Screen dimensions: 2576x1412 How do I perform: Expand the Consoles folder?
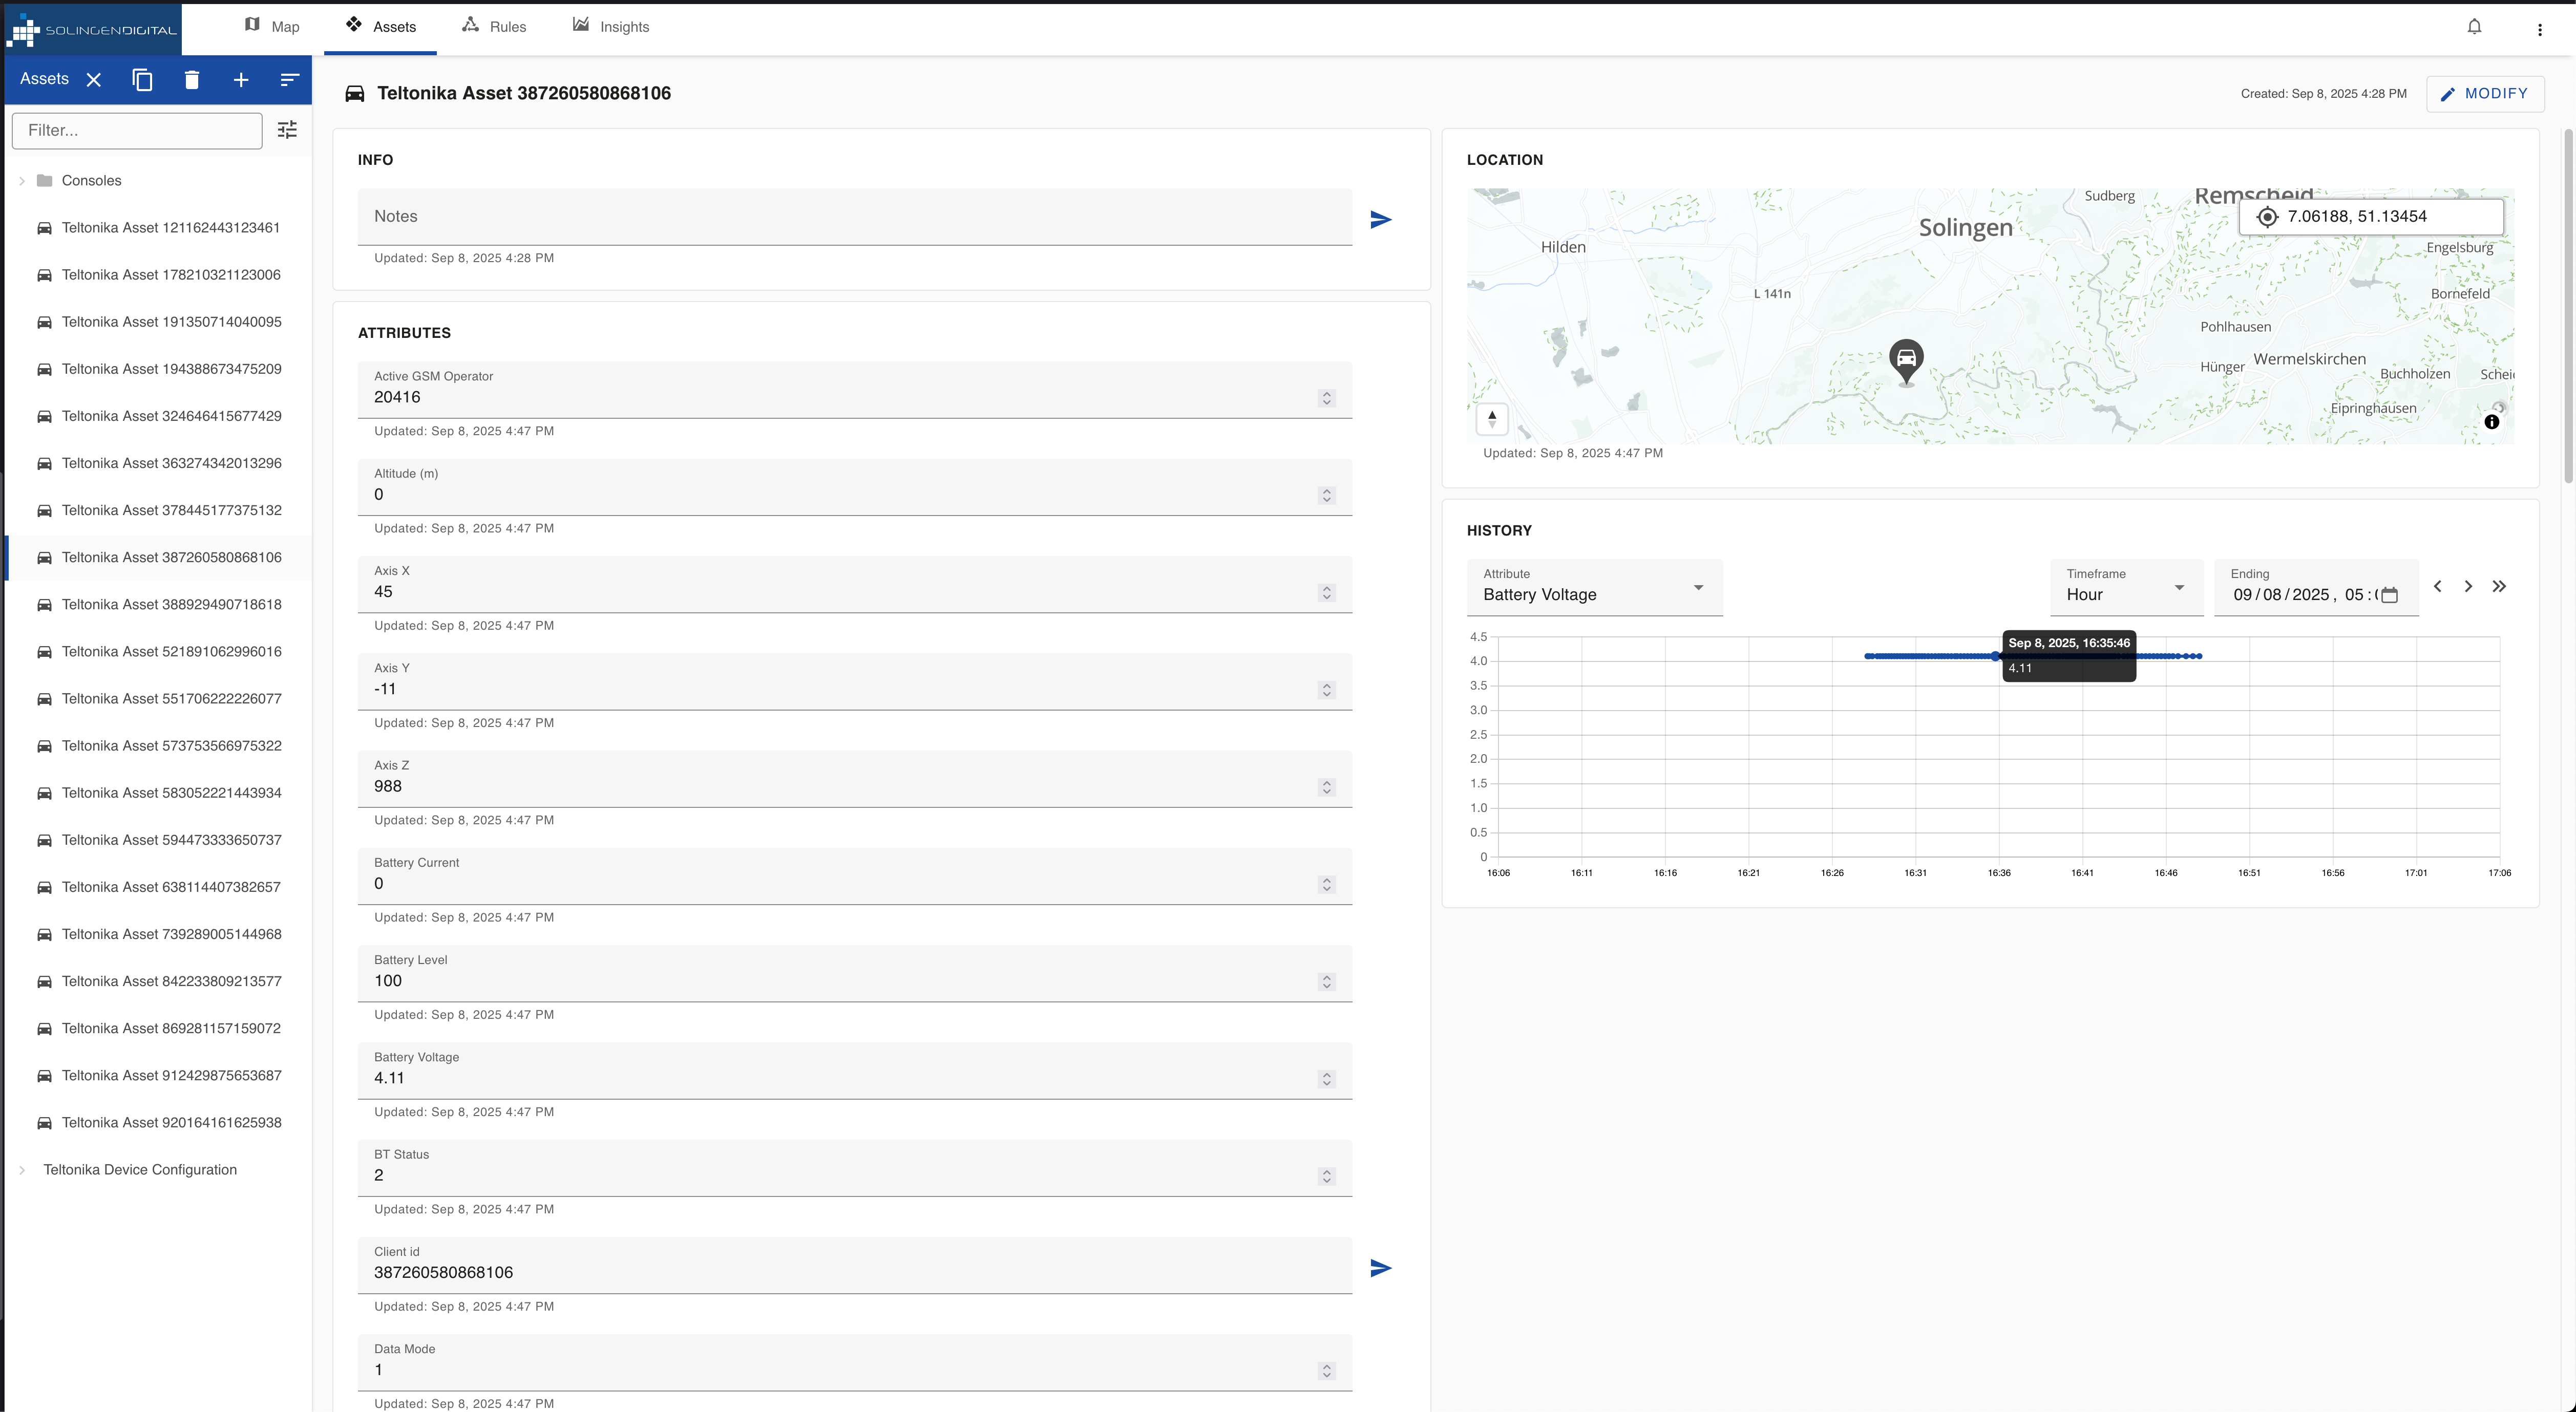(x=22, y=181)
